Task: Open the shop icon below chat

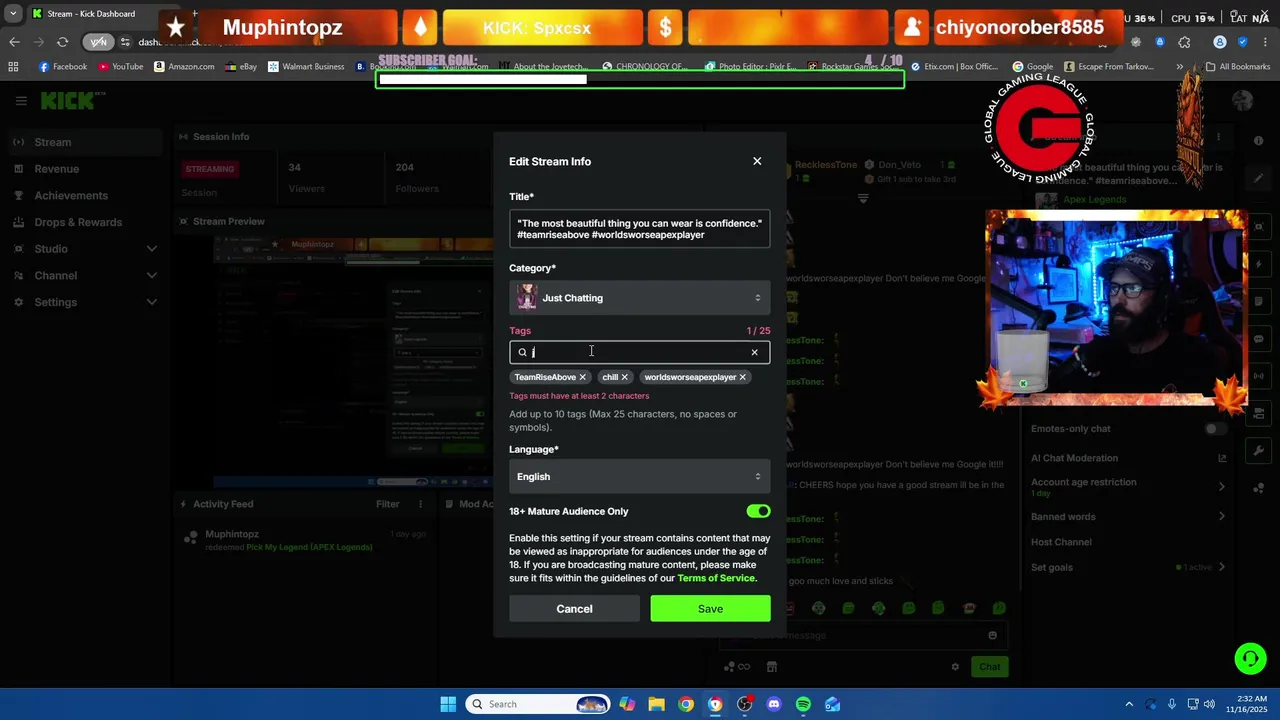Action: point(772,667)
